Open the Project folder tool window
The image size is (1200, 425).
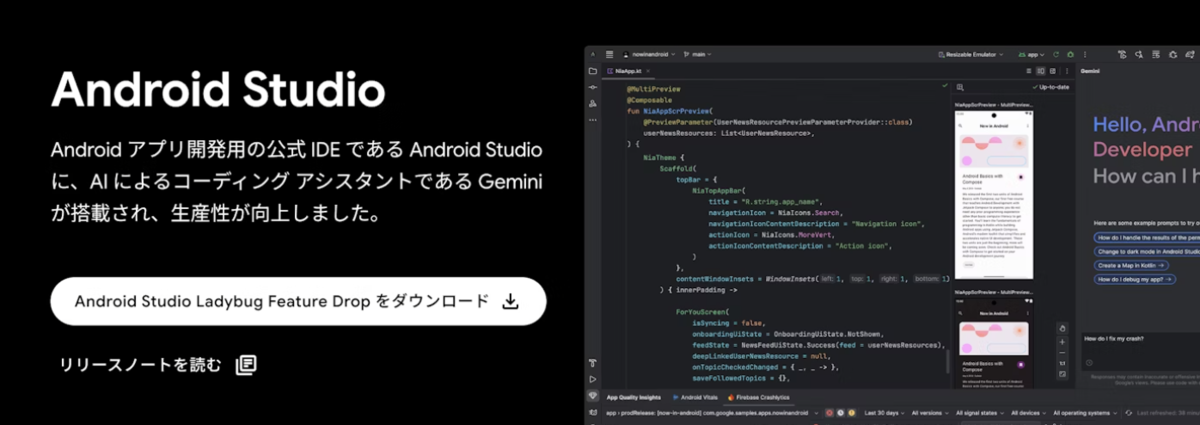(x=593, y=71)
